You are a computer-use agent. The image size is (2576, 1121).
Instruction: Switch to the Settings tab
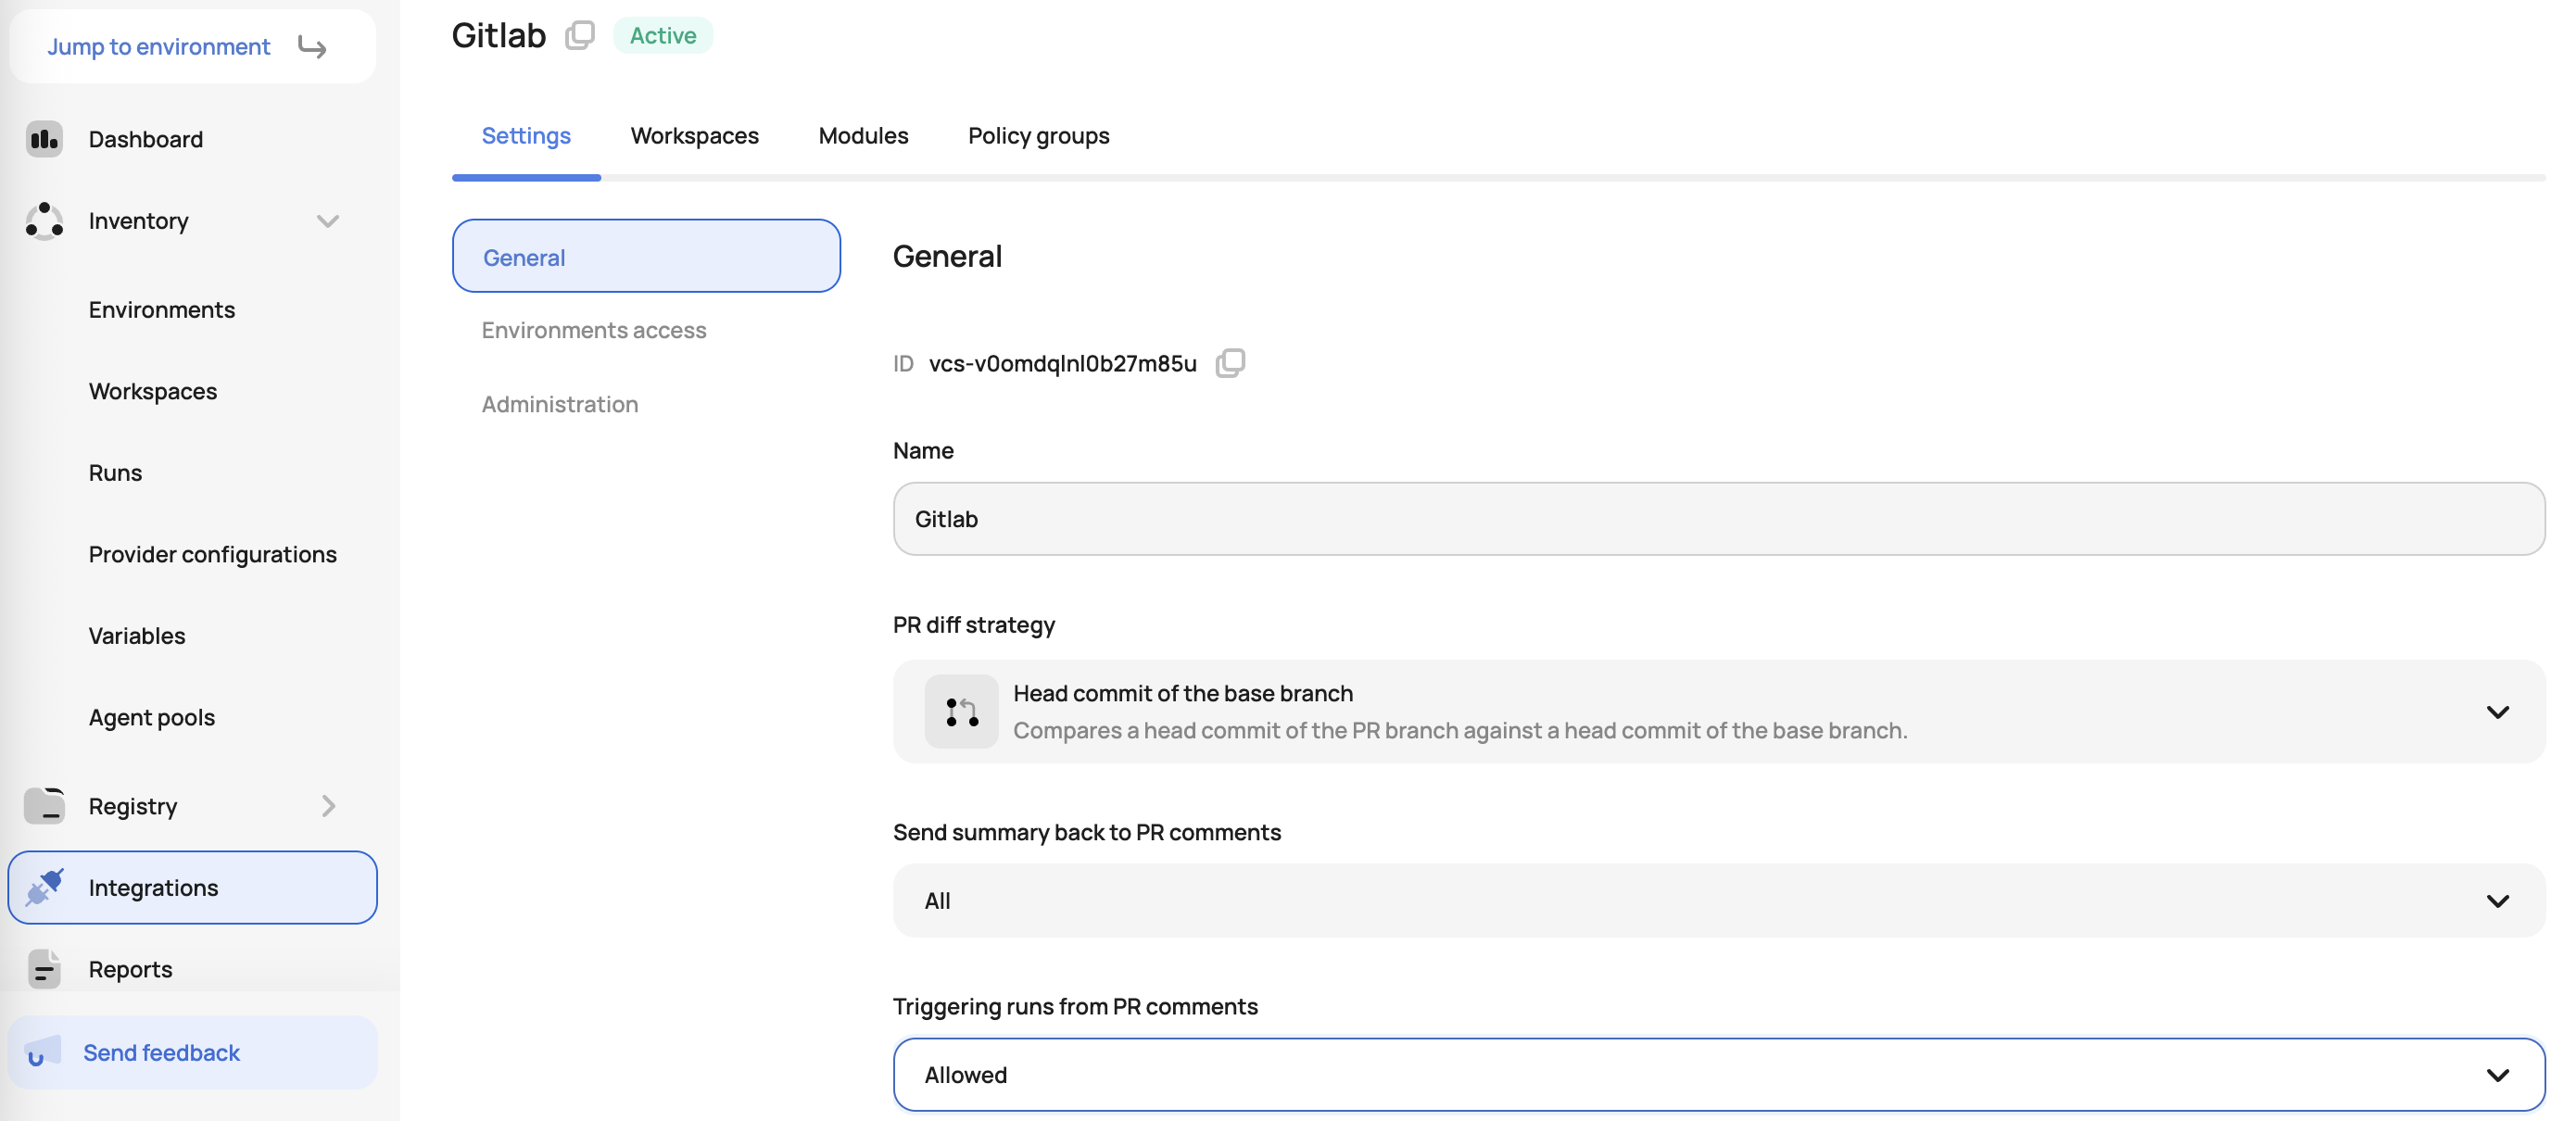tap(526, 136)
